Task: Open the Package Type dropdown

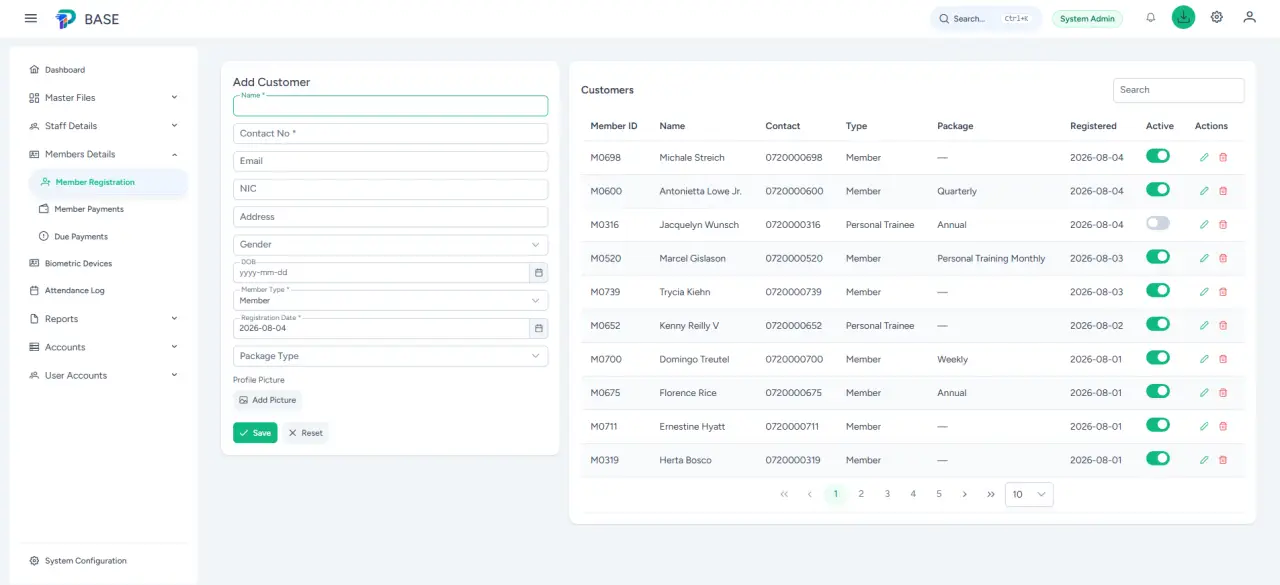Action: coord(390,356)
